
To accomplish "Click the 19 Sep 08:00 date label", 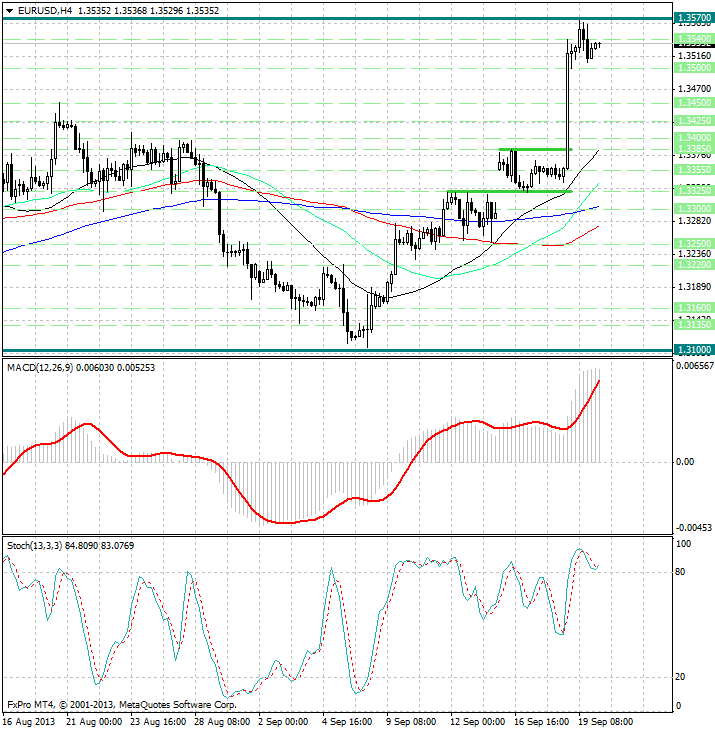I will tap(606, 722).
